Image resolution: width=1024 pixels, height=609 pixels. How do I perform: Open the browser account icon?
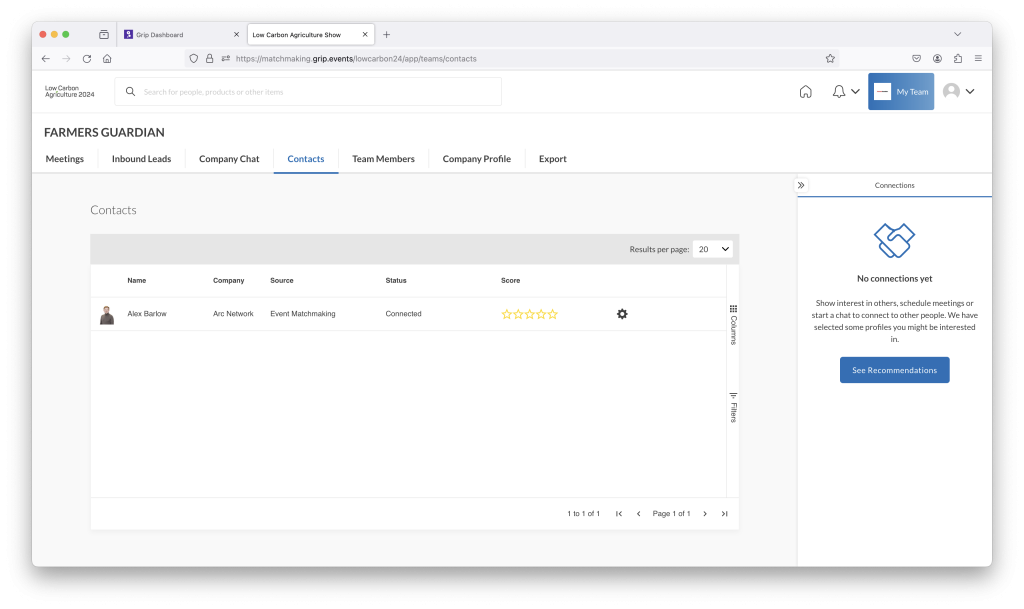tap(937, 59)
